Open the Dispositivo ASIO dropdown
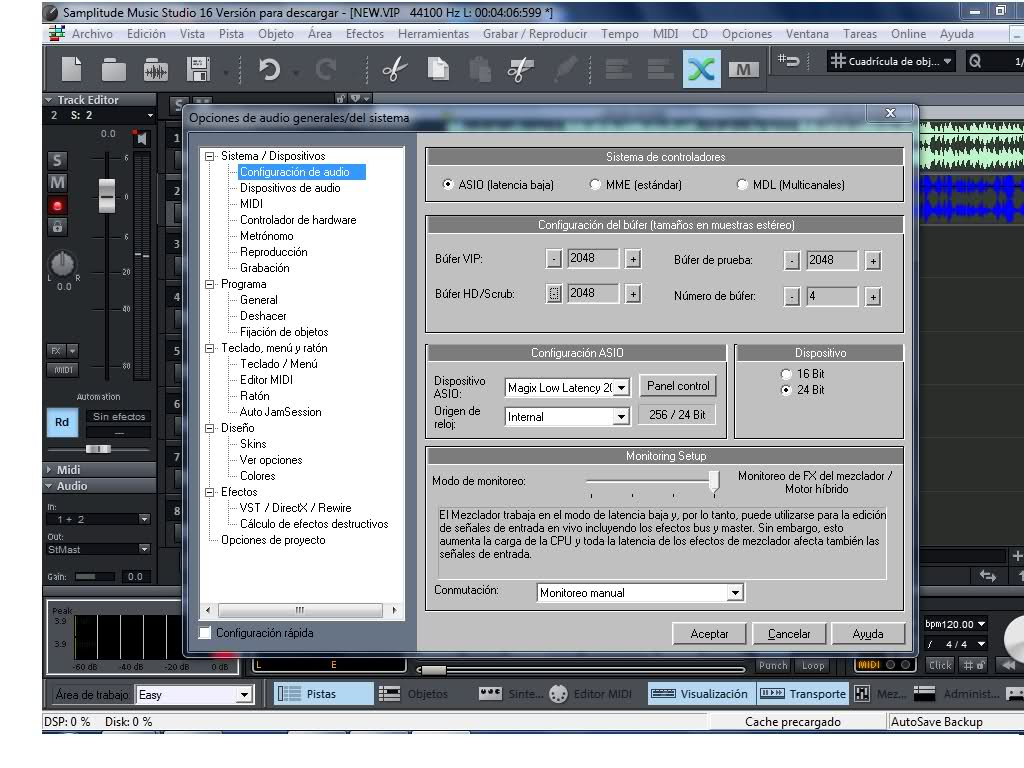 coord(621,388)
